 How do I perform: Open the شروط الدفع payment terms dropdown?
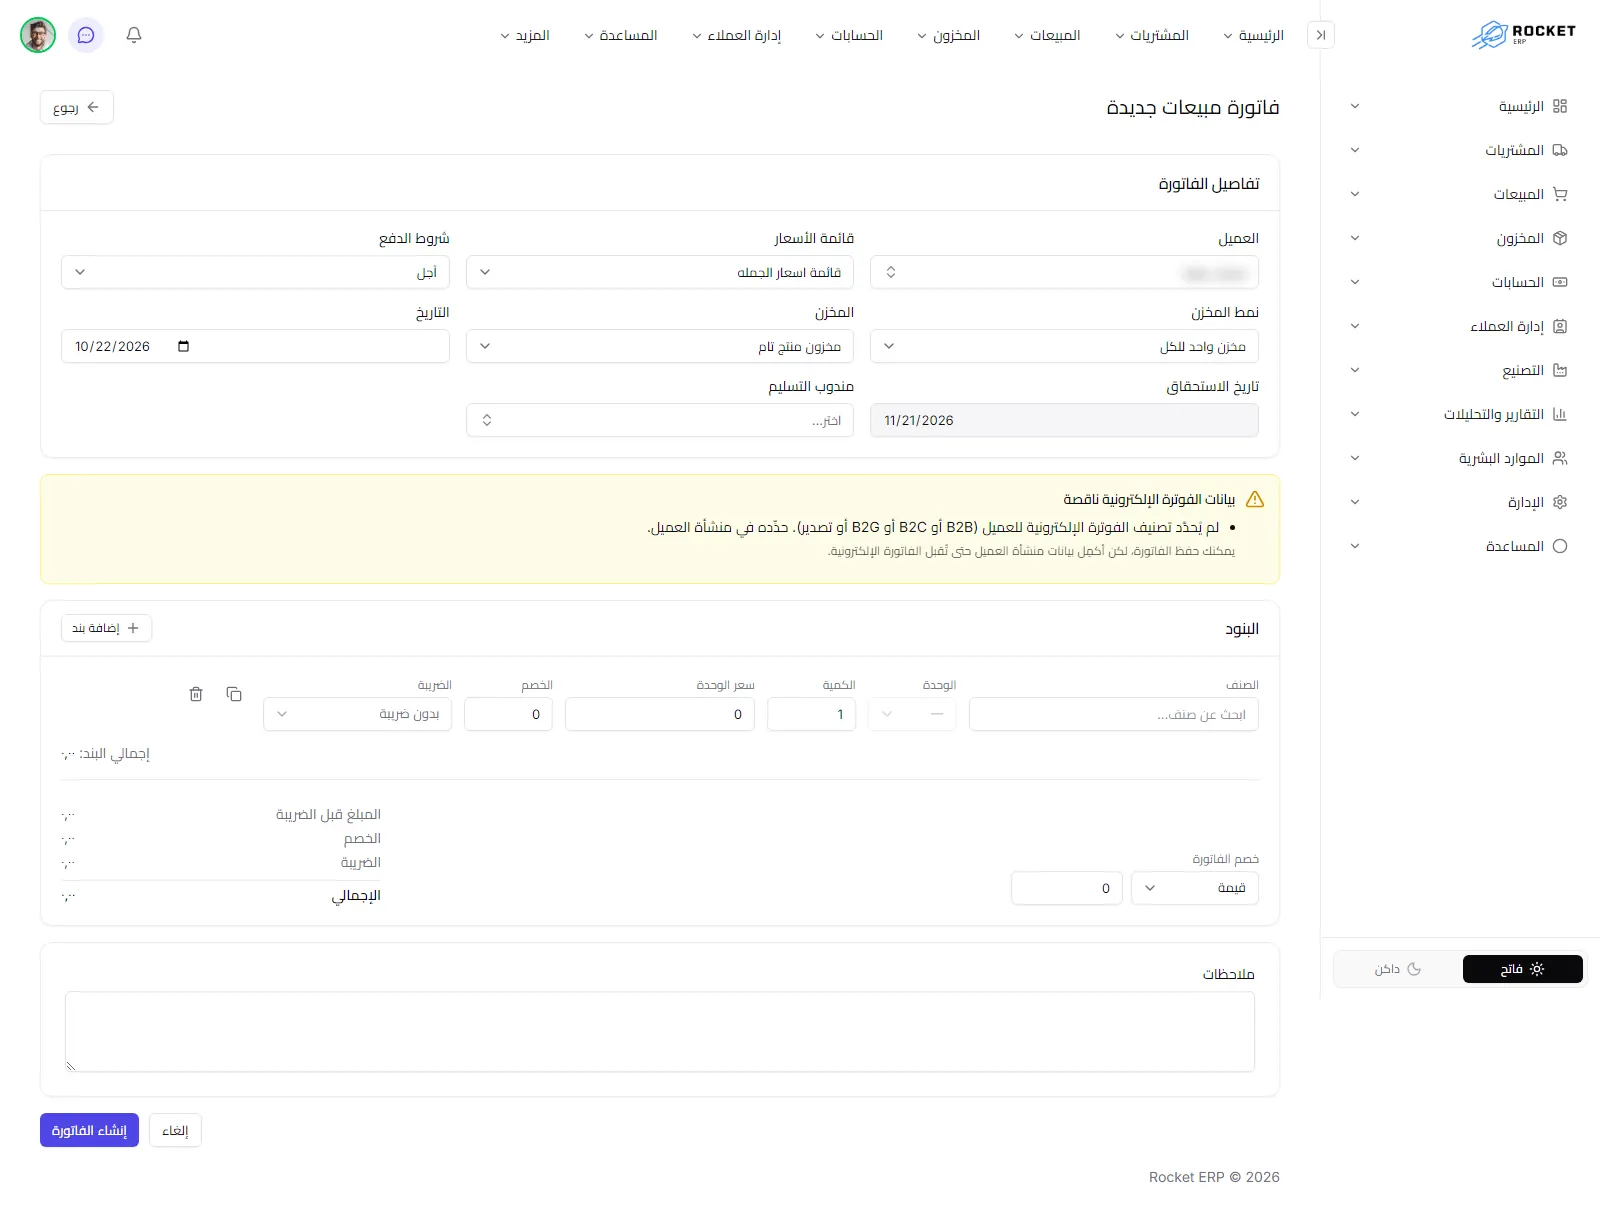[x=255, y=272]
